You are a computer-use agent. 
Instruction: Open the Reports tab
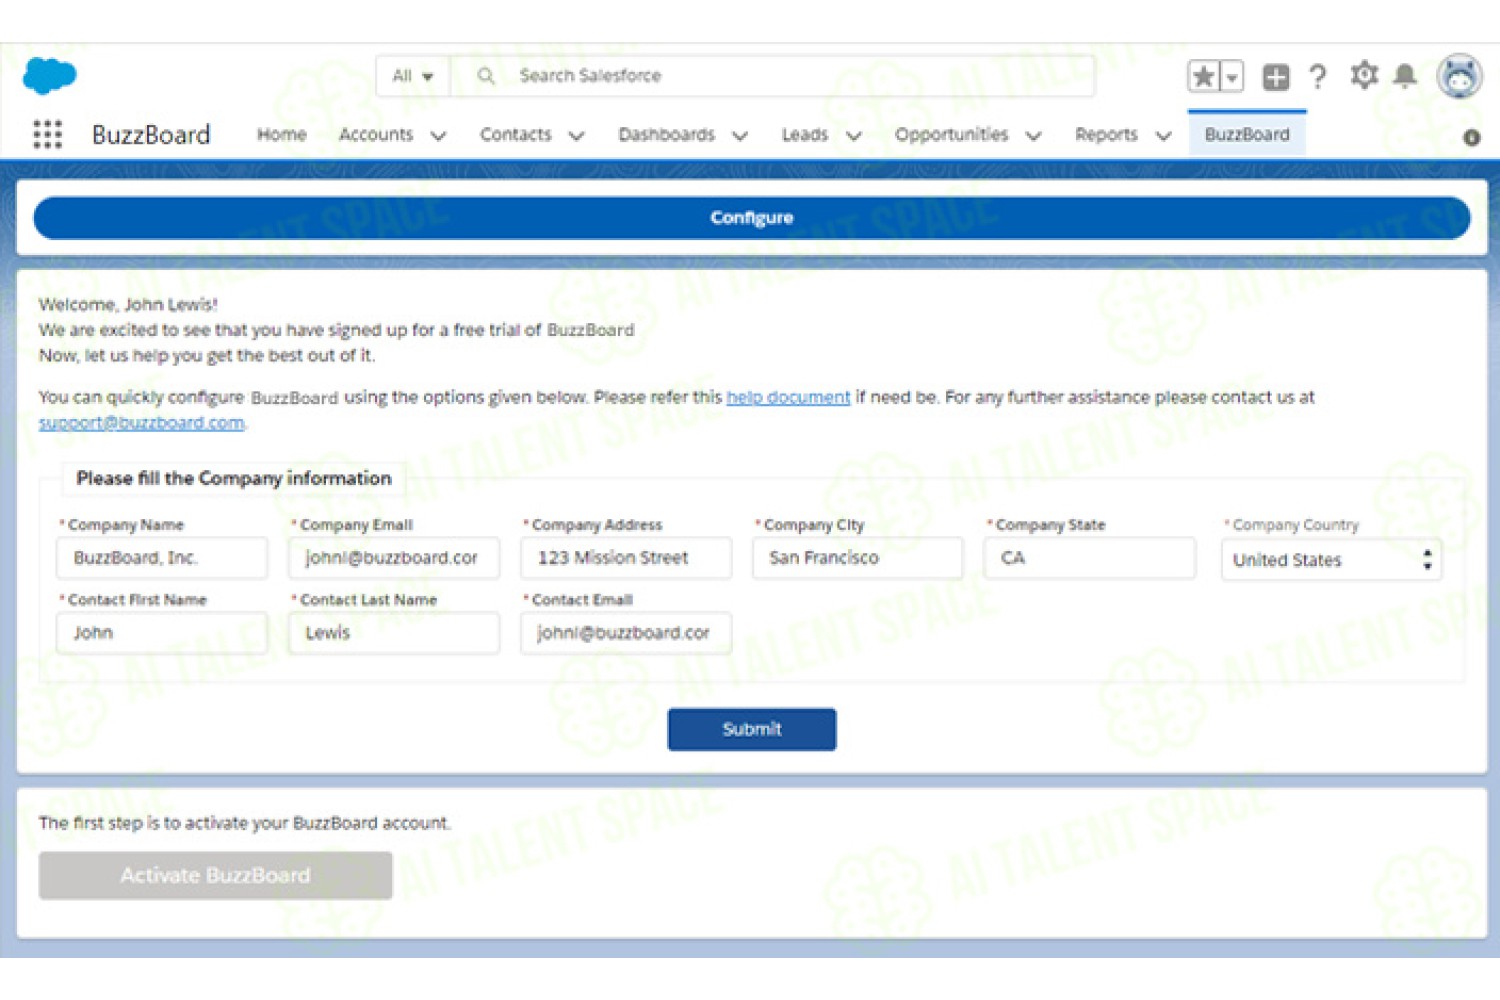[1107, 134]
